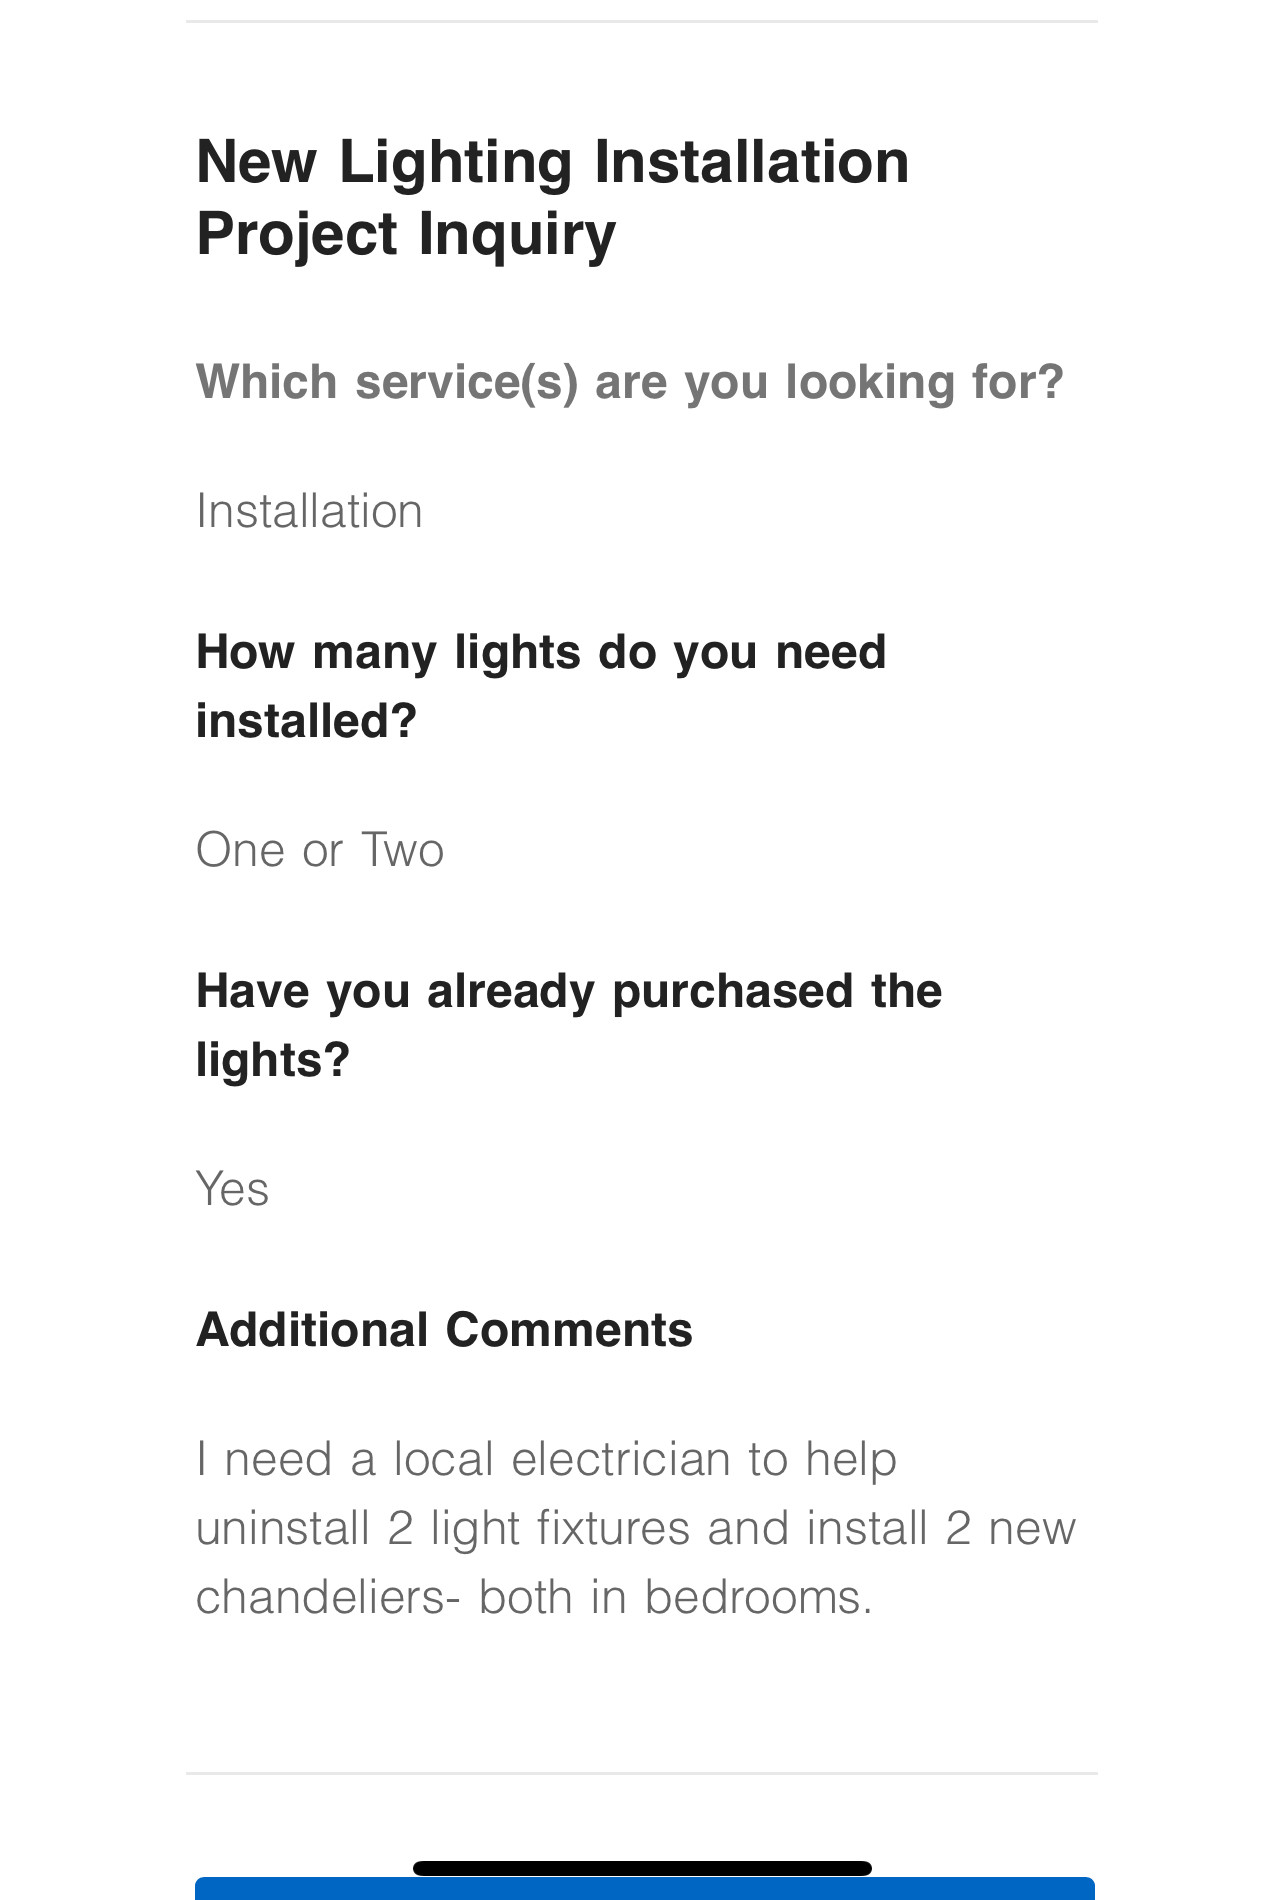
Task: Click the divider line above the heading
Action: [642, 21]
